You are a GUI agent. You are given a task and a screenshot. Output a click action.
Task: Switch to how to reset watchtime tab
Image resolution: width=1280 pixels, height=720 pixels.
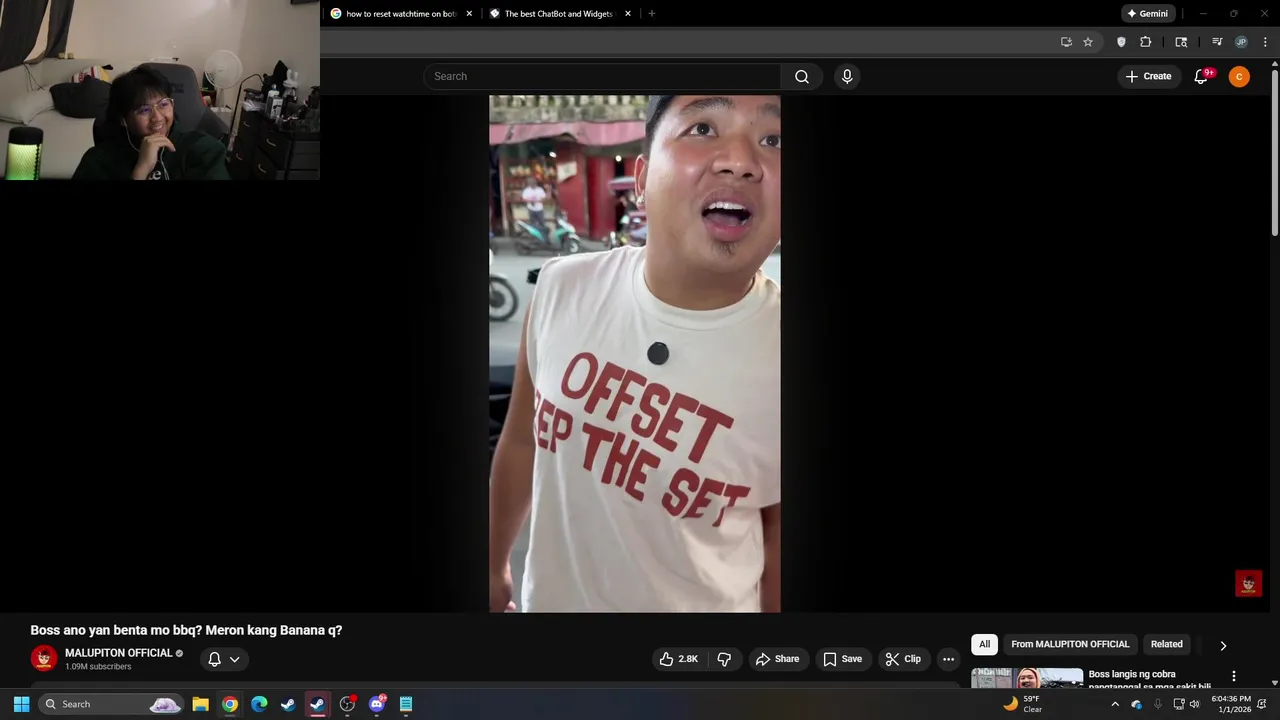coord(400,14)
